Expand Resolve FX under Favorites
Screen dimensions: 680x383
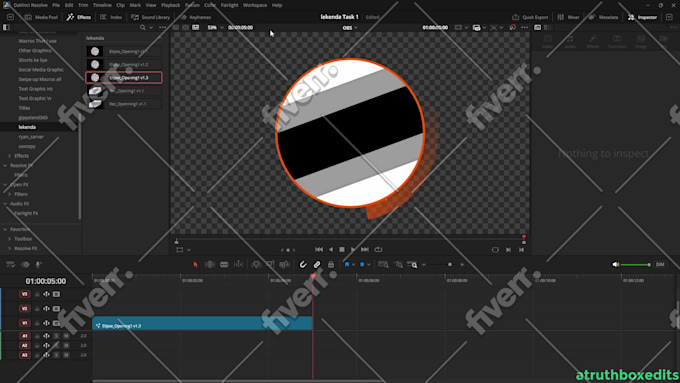coord(10,248)
